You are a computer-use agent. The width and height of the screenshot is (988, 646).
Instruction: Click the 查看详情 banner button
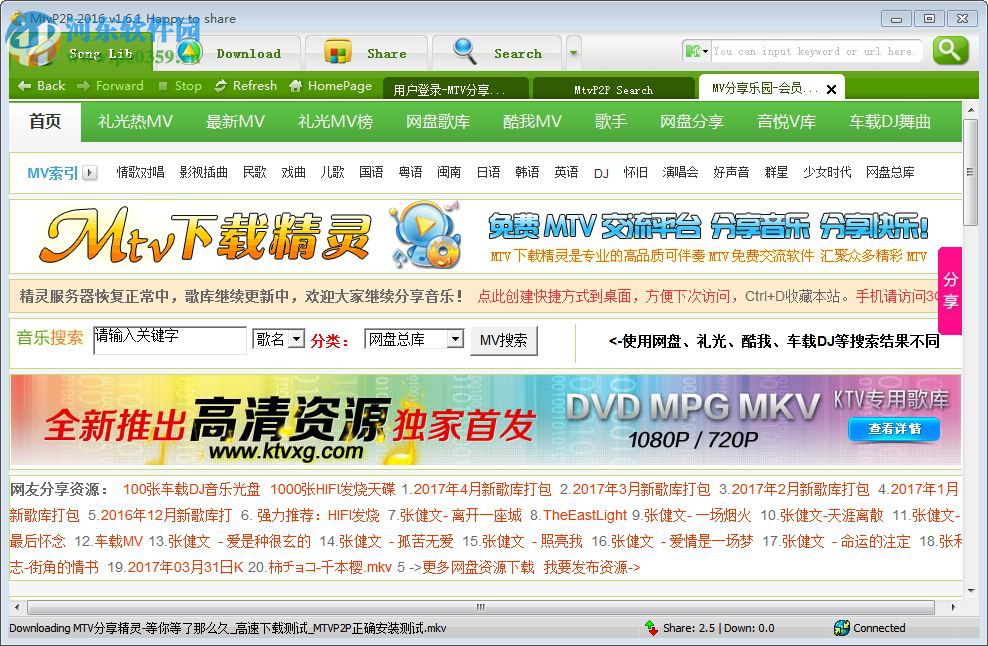893,430
